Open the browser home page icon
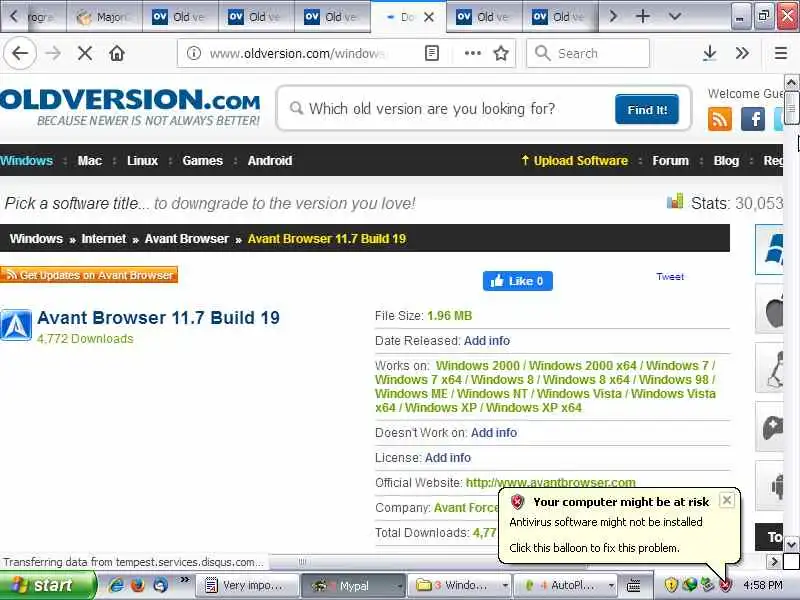Screen dimensions: 800x600 point(117,53)
